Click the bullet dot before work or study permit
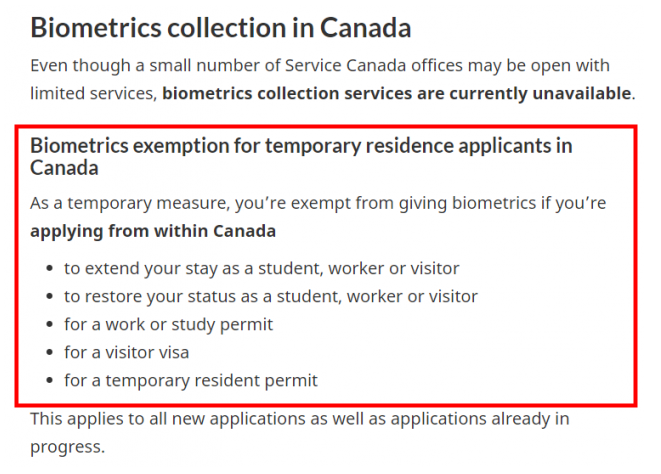The height and width of the screenshot is (474, 661). pyautogui.click(x=50, y=324)
